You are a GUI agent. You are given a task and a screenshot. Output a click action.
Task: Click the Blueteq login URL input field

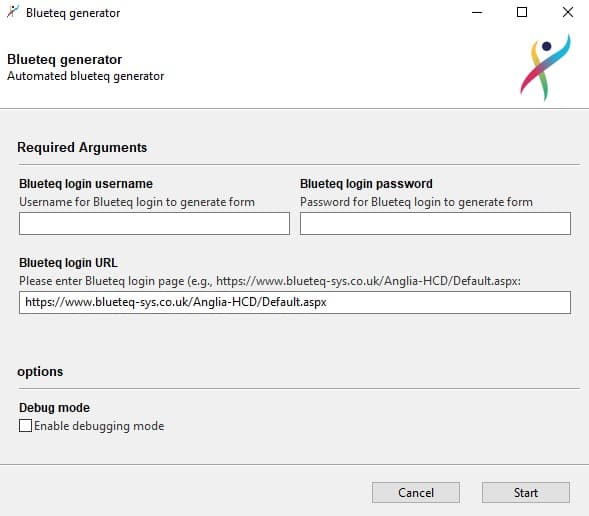point(295,302)
